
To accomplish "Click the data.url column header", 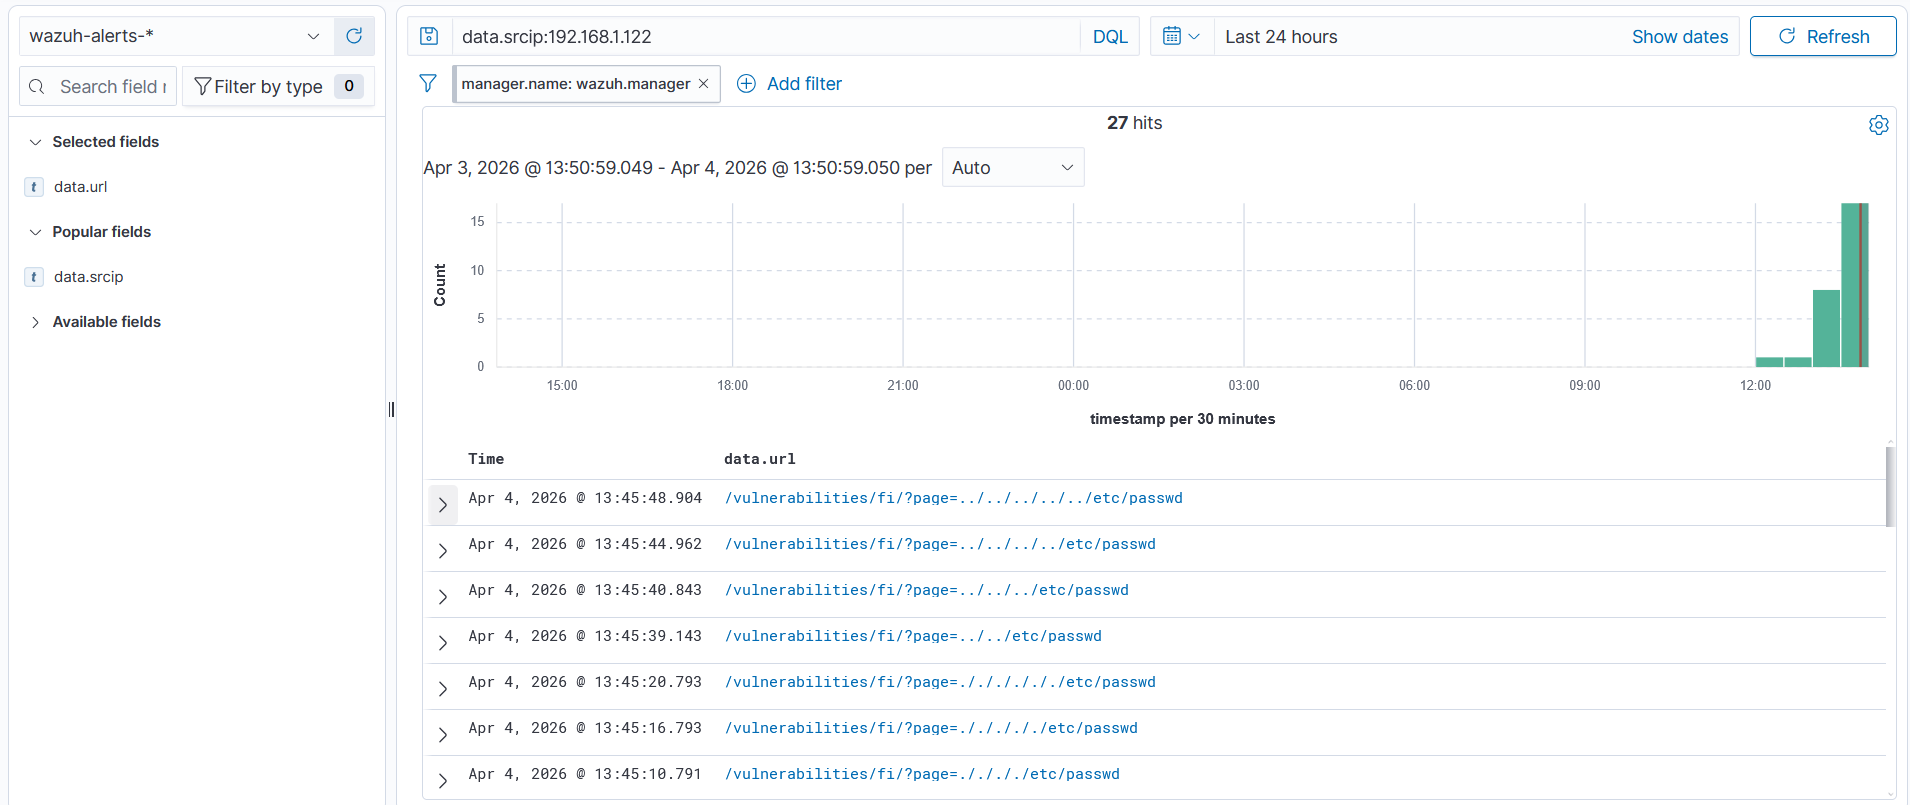I will 760,459.
